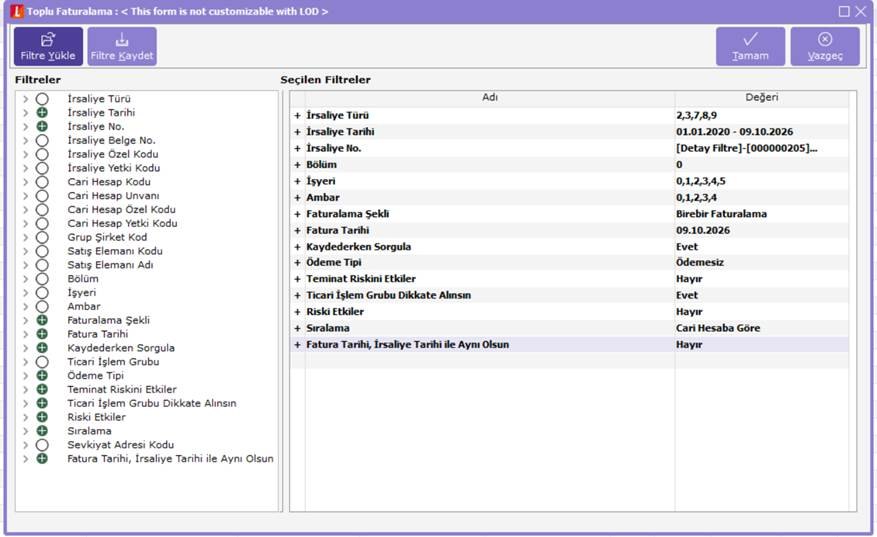Select the Sevkiyat Adresi Kodu tree item
The width and height of the screenshot is (877, 537).
pyautogui.click(x=121, y=445)
